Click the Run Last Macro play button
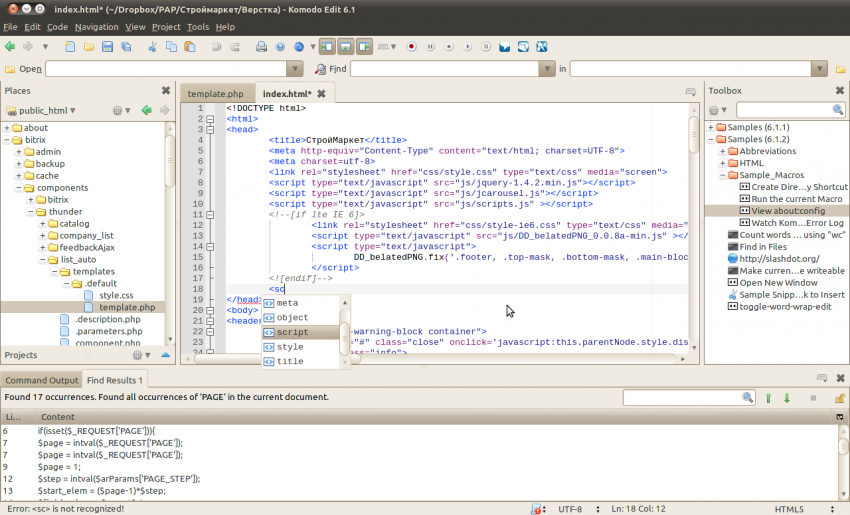Image resolution: width=850 pixels, height=515 pixels. pyautogui.click(x=467, y=47)
